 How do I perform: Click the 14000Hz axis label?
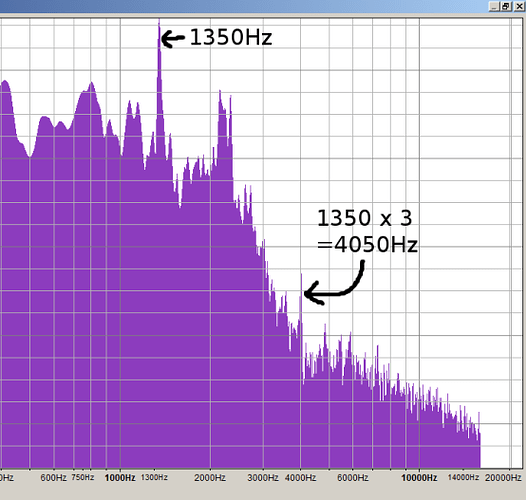[463, 477]
